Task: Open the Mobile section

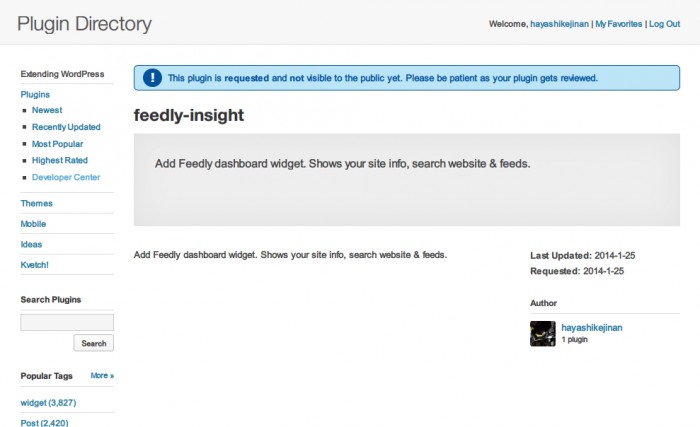Action: click(x=34, y=224)
